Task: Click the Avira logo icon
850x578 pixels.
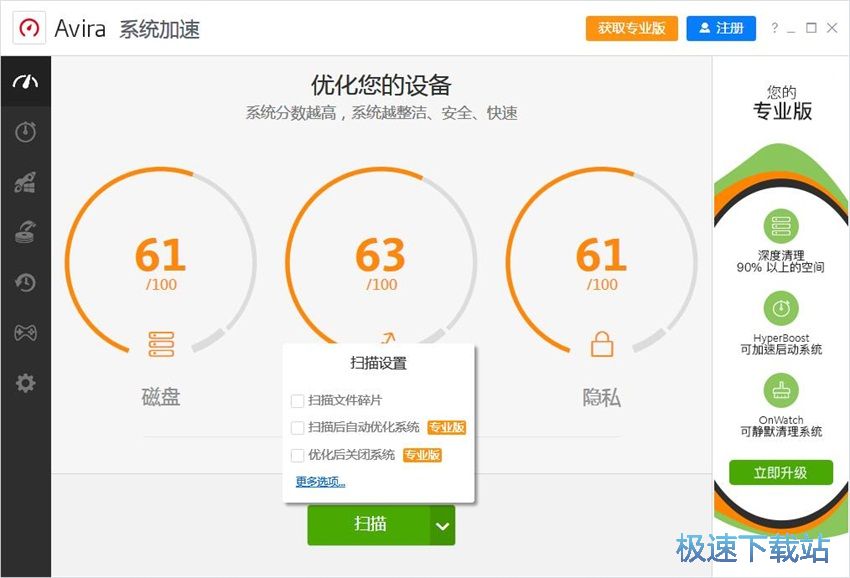Action: click(x=29, y=28)
